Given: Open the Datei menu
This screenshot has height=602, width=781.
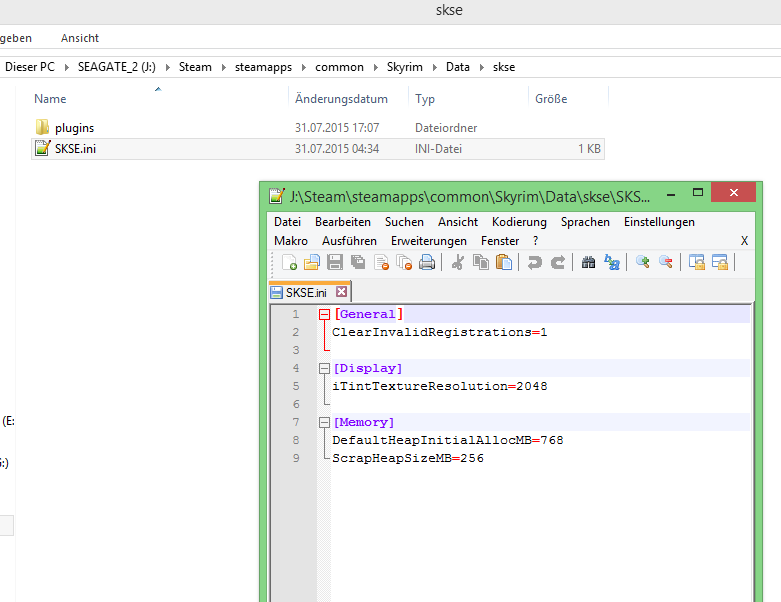Looking at the screenshot, I should click(x=287, y=222).
